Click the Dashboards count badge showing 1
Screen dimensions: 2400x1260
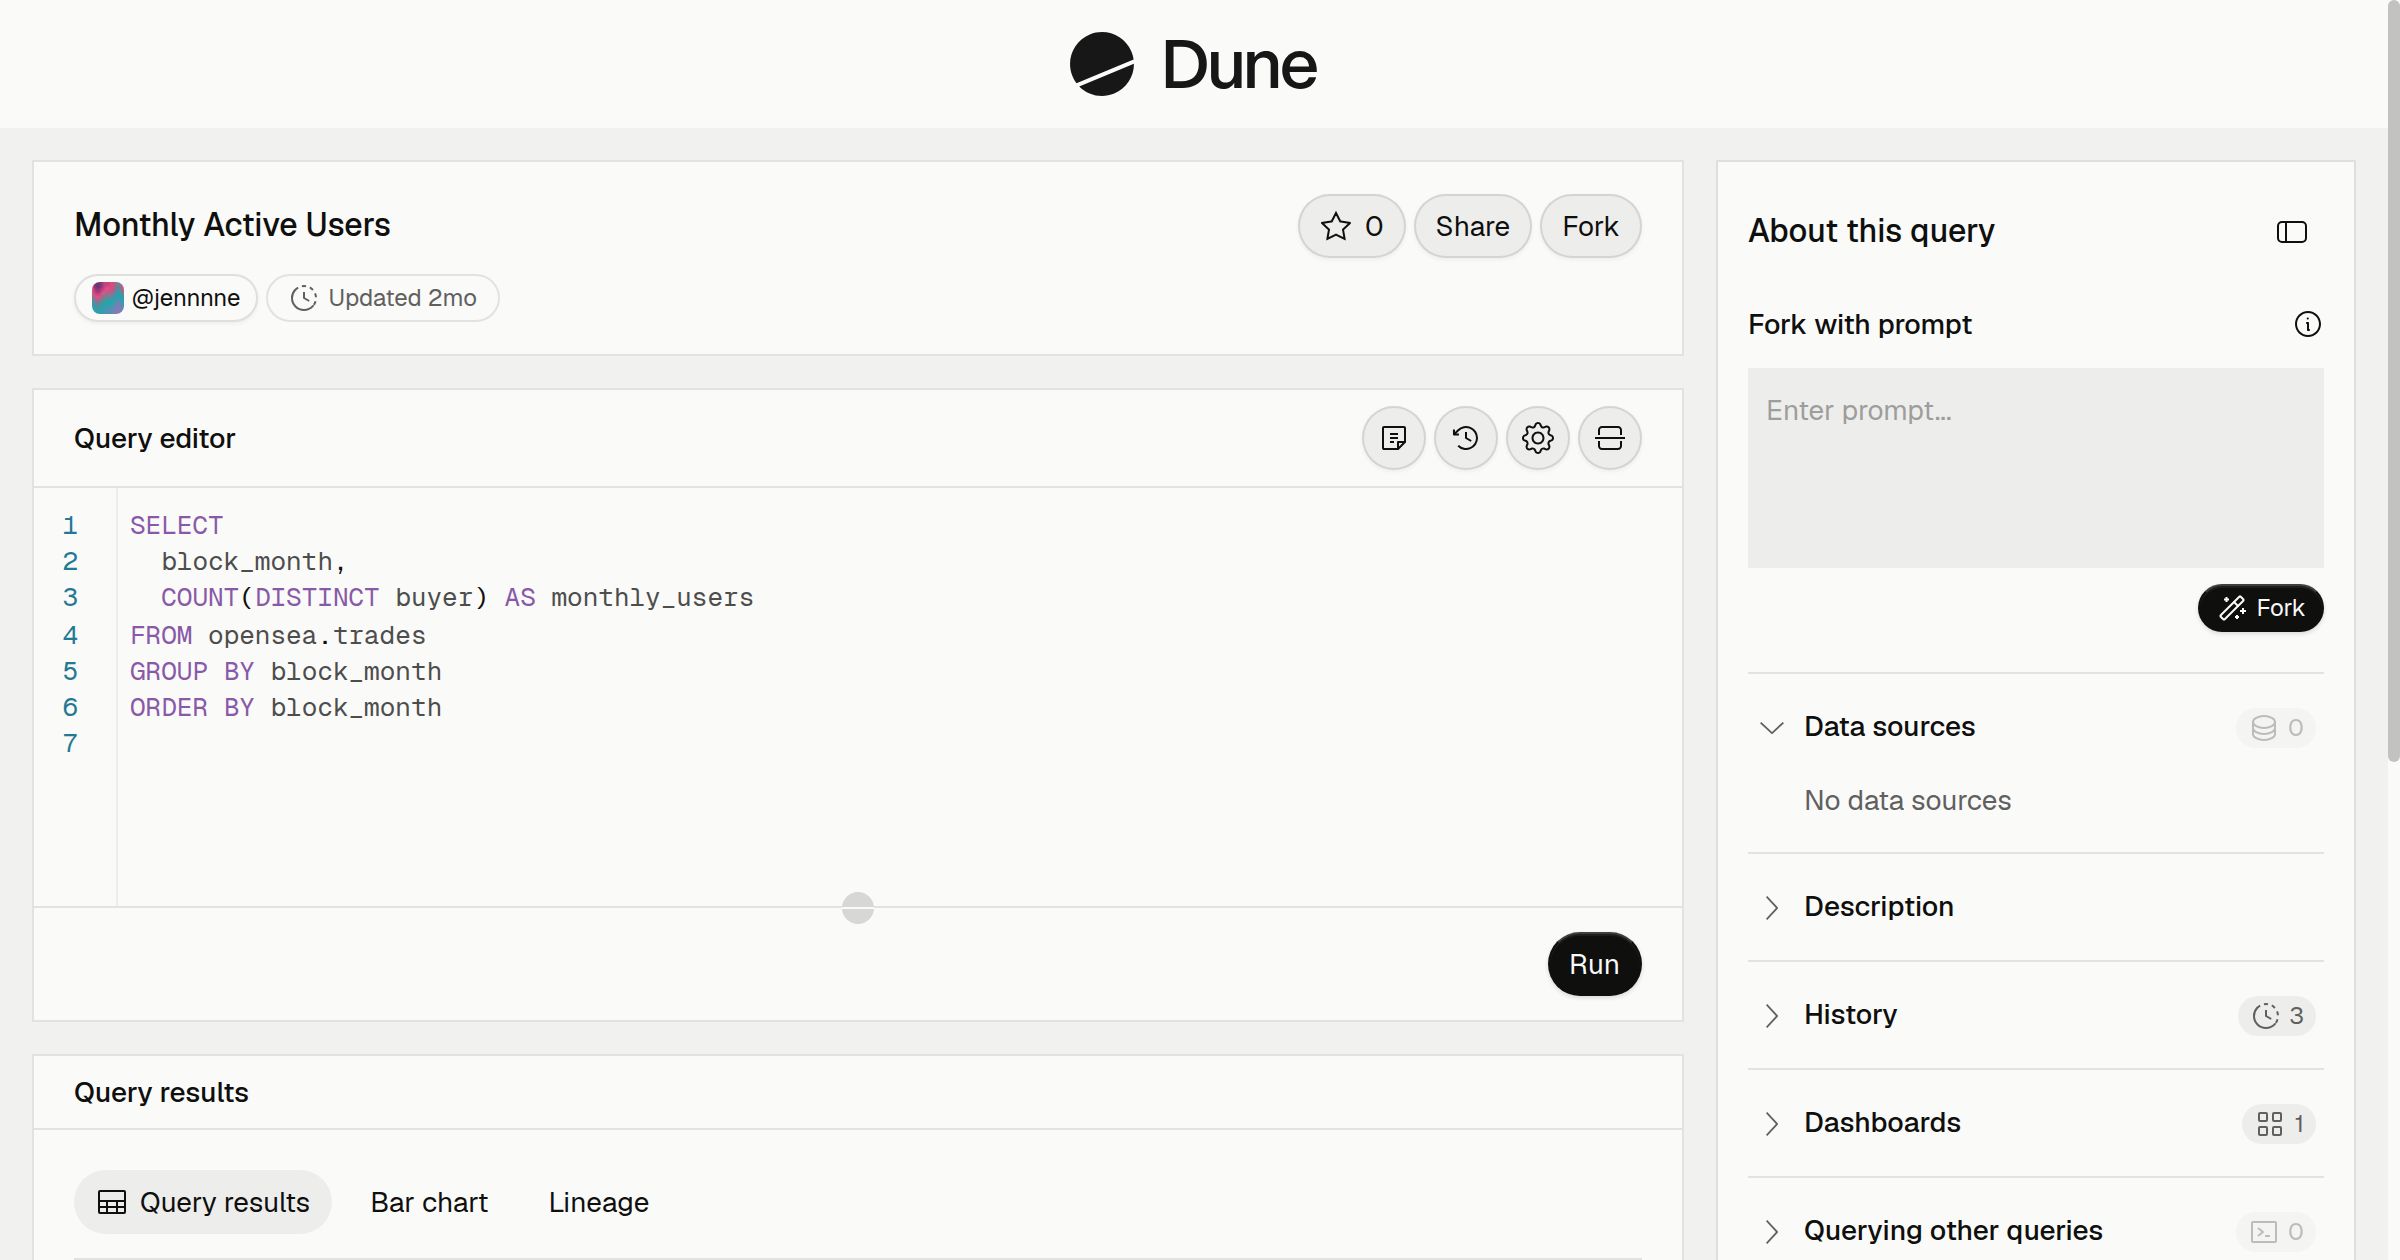(2279, 1123)
